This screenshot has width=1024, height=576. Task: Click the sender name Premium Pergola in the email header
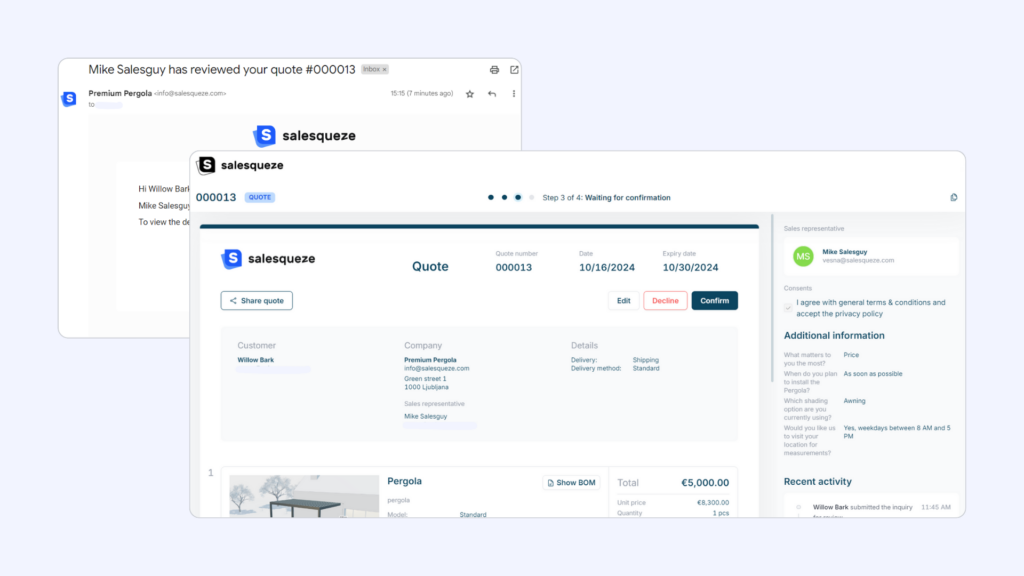point(120,93)
